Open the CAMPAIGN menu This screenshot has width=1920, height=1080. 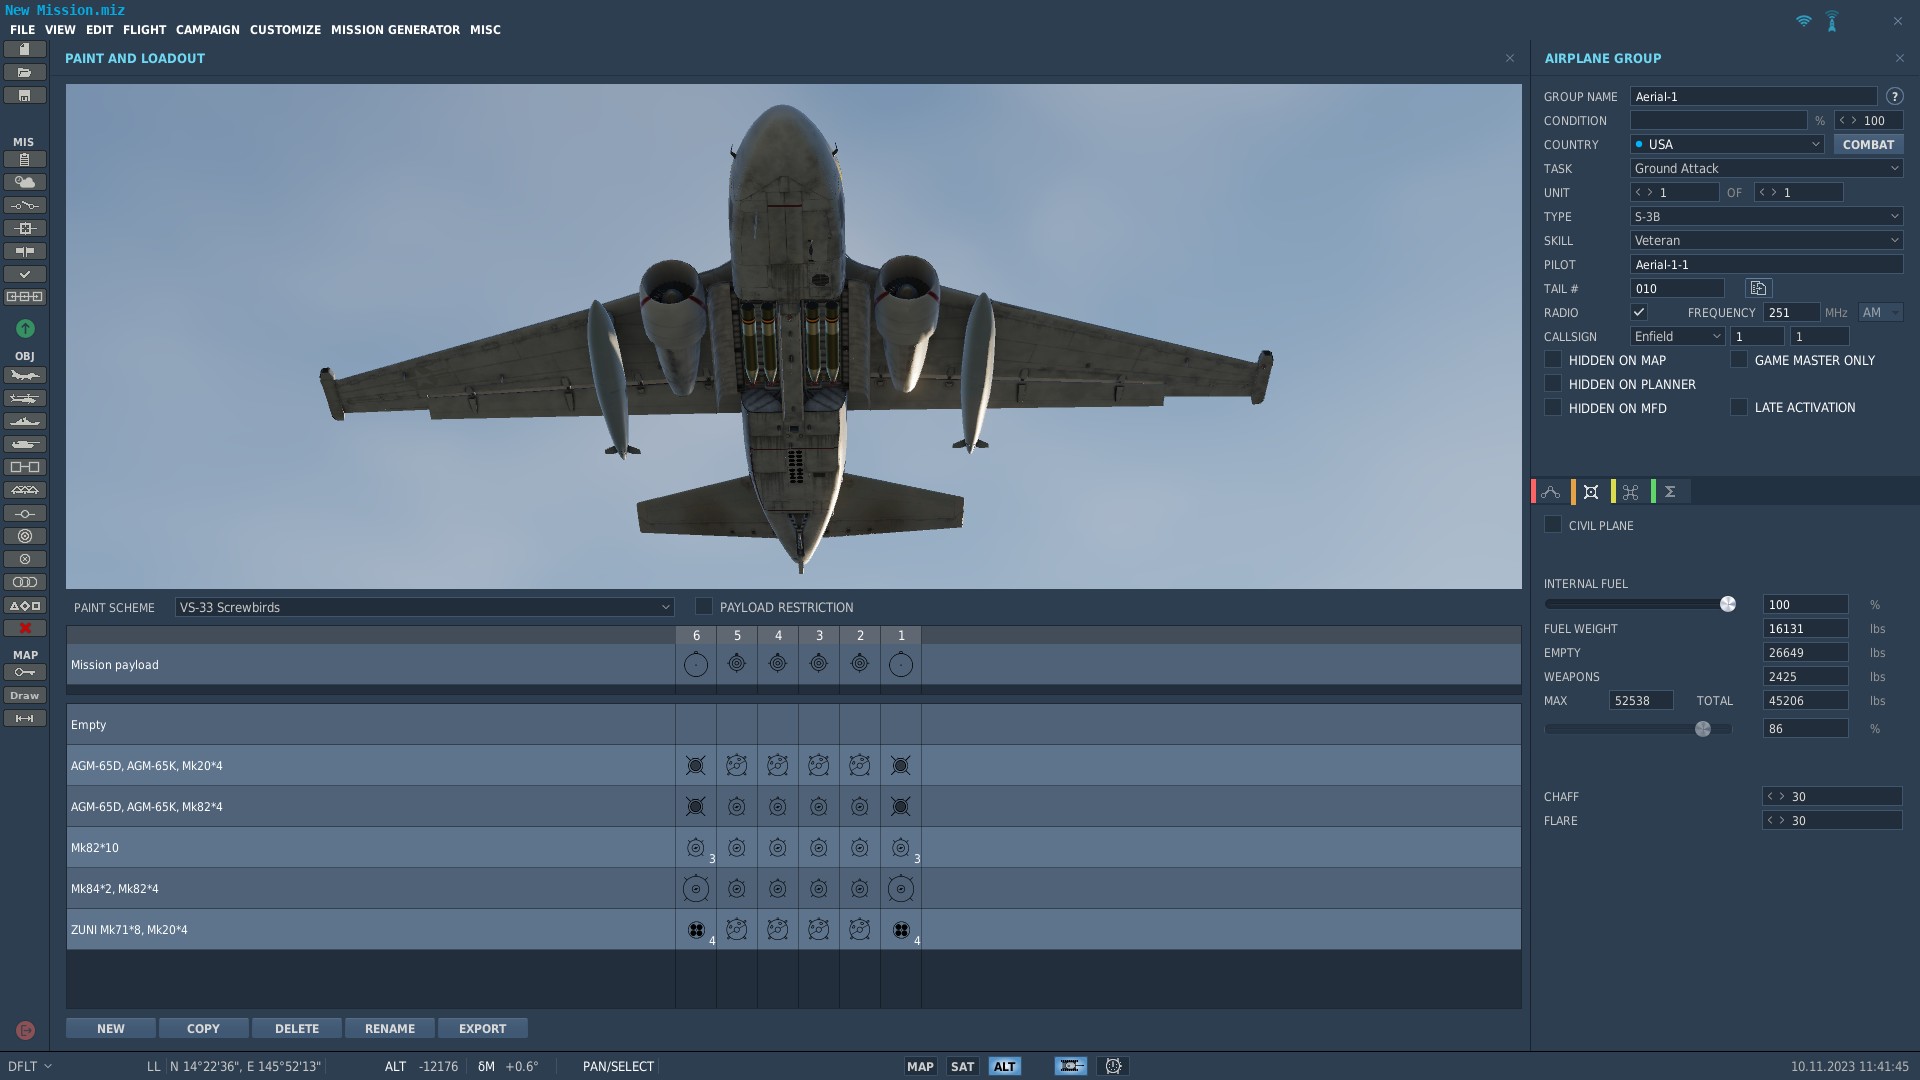pyautogui.click(x=207, y=29)
